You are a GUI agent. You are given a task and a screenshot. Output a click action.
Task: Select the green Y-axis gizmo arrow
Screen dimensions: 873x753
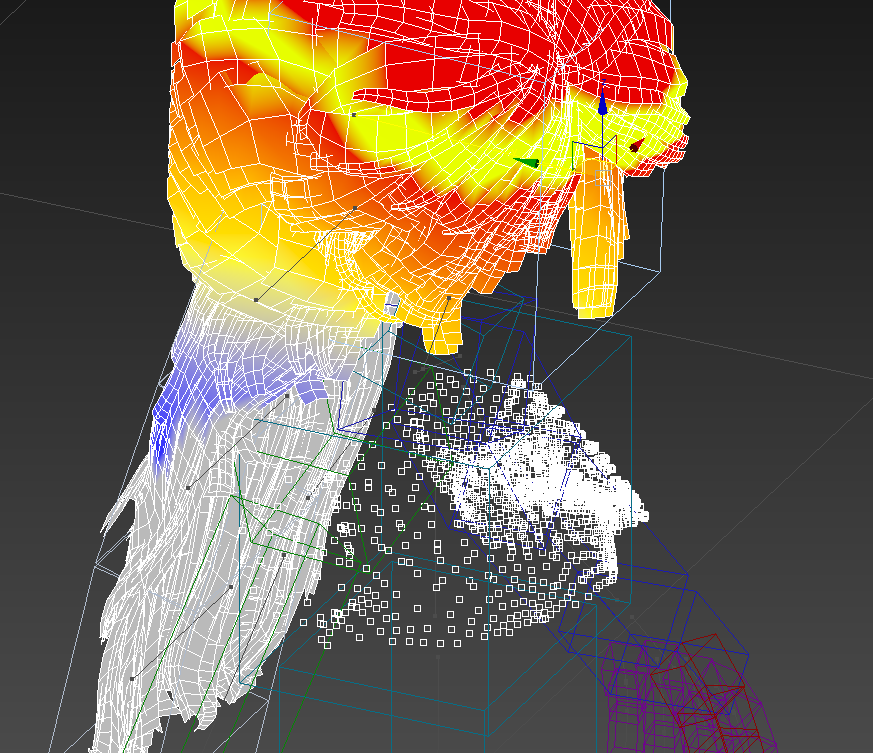pyautogui.click(x=526, y=162)
